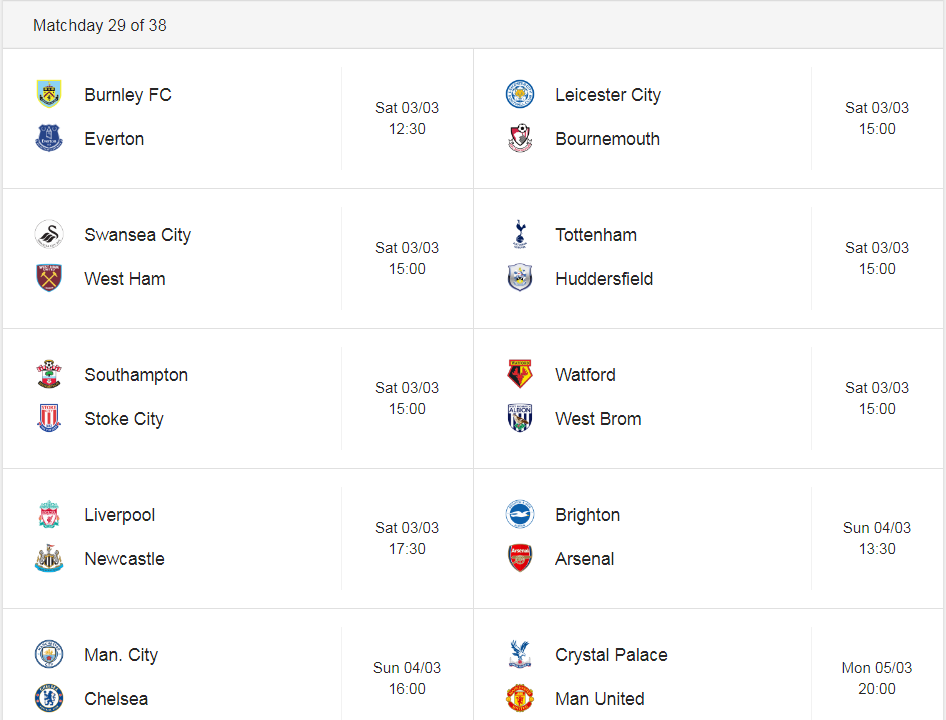This screenshot has width=946, height=720.
Task: Select the Leicester City badge icon
Action: pos(519,94)
